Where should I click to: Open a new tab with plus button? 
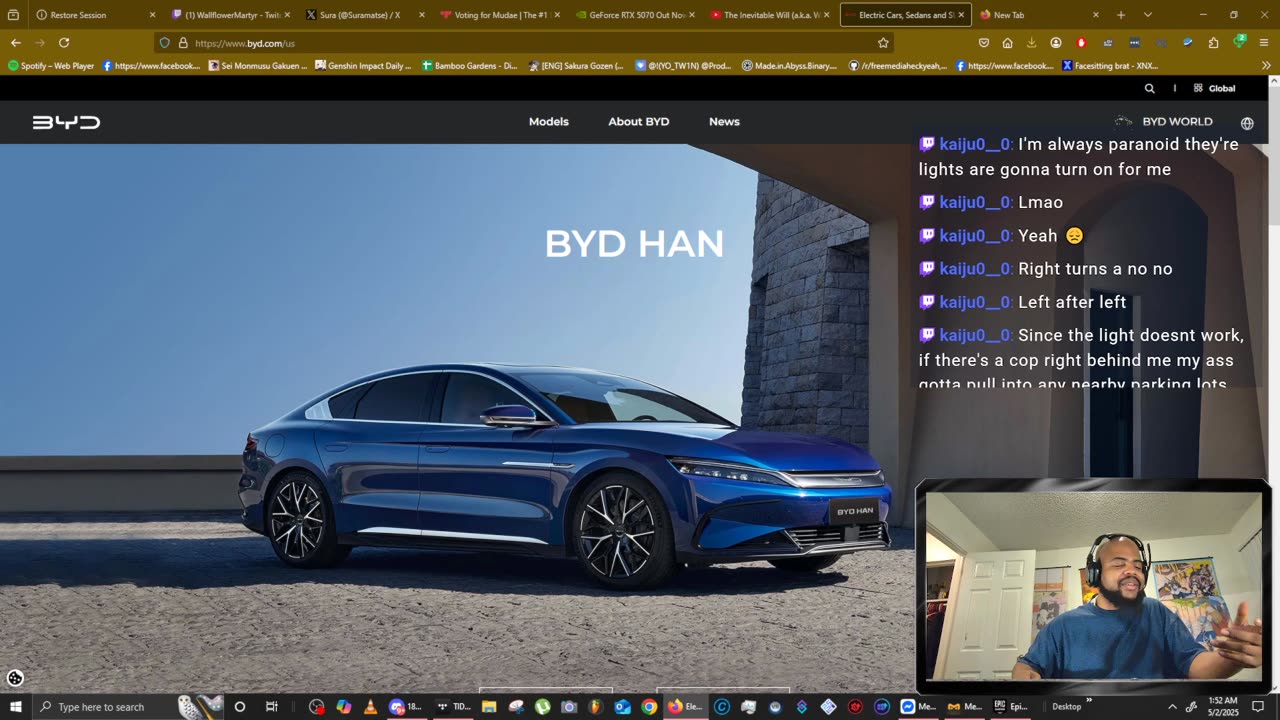[x=1121, y=15]
